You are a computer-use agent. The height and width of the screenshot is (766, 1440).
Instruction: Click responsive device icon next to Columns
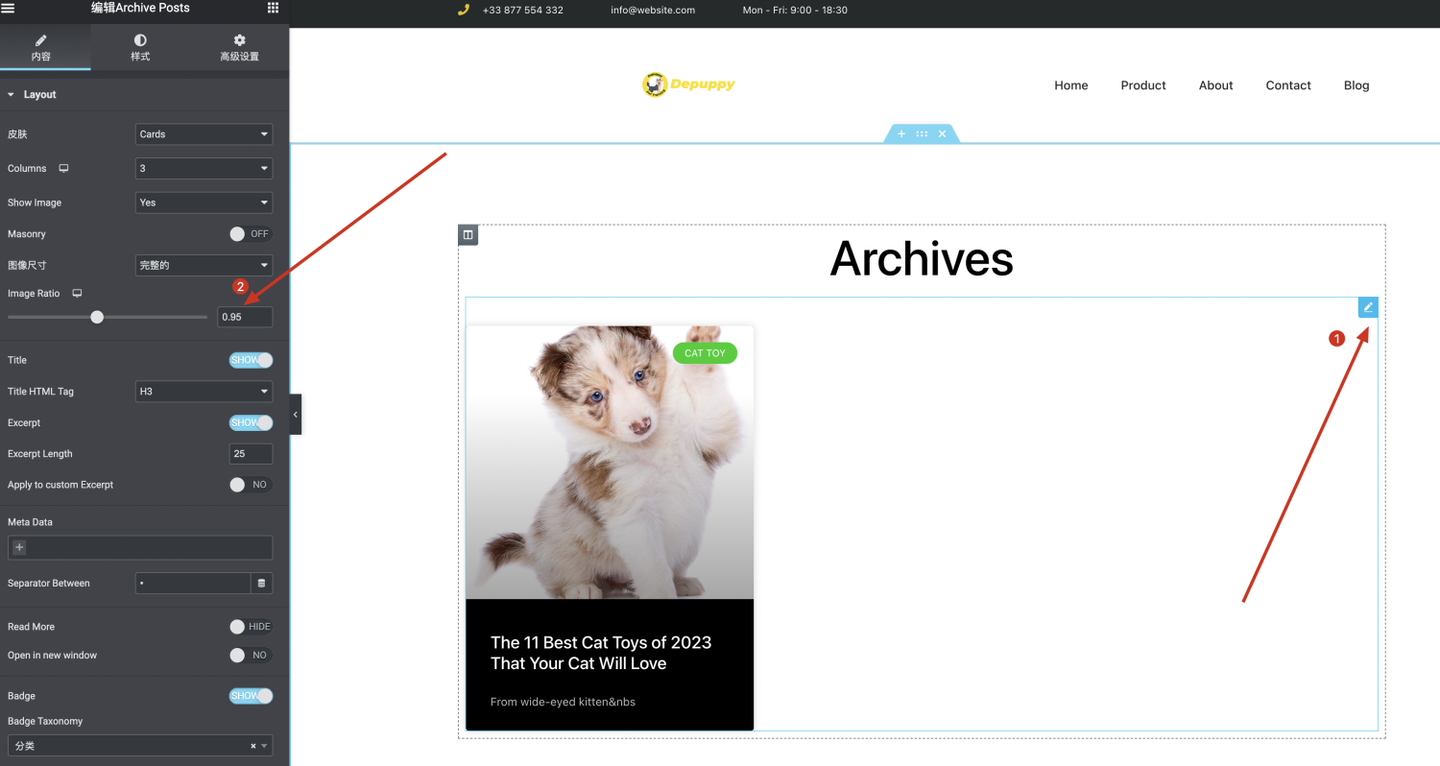click(x=64, y=168)
